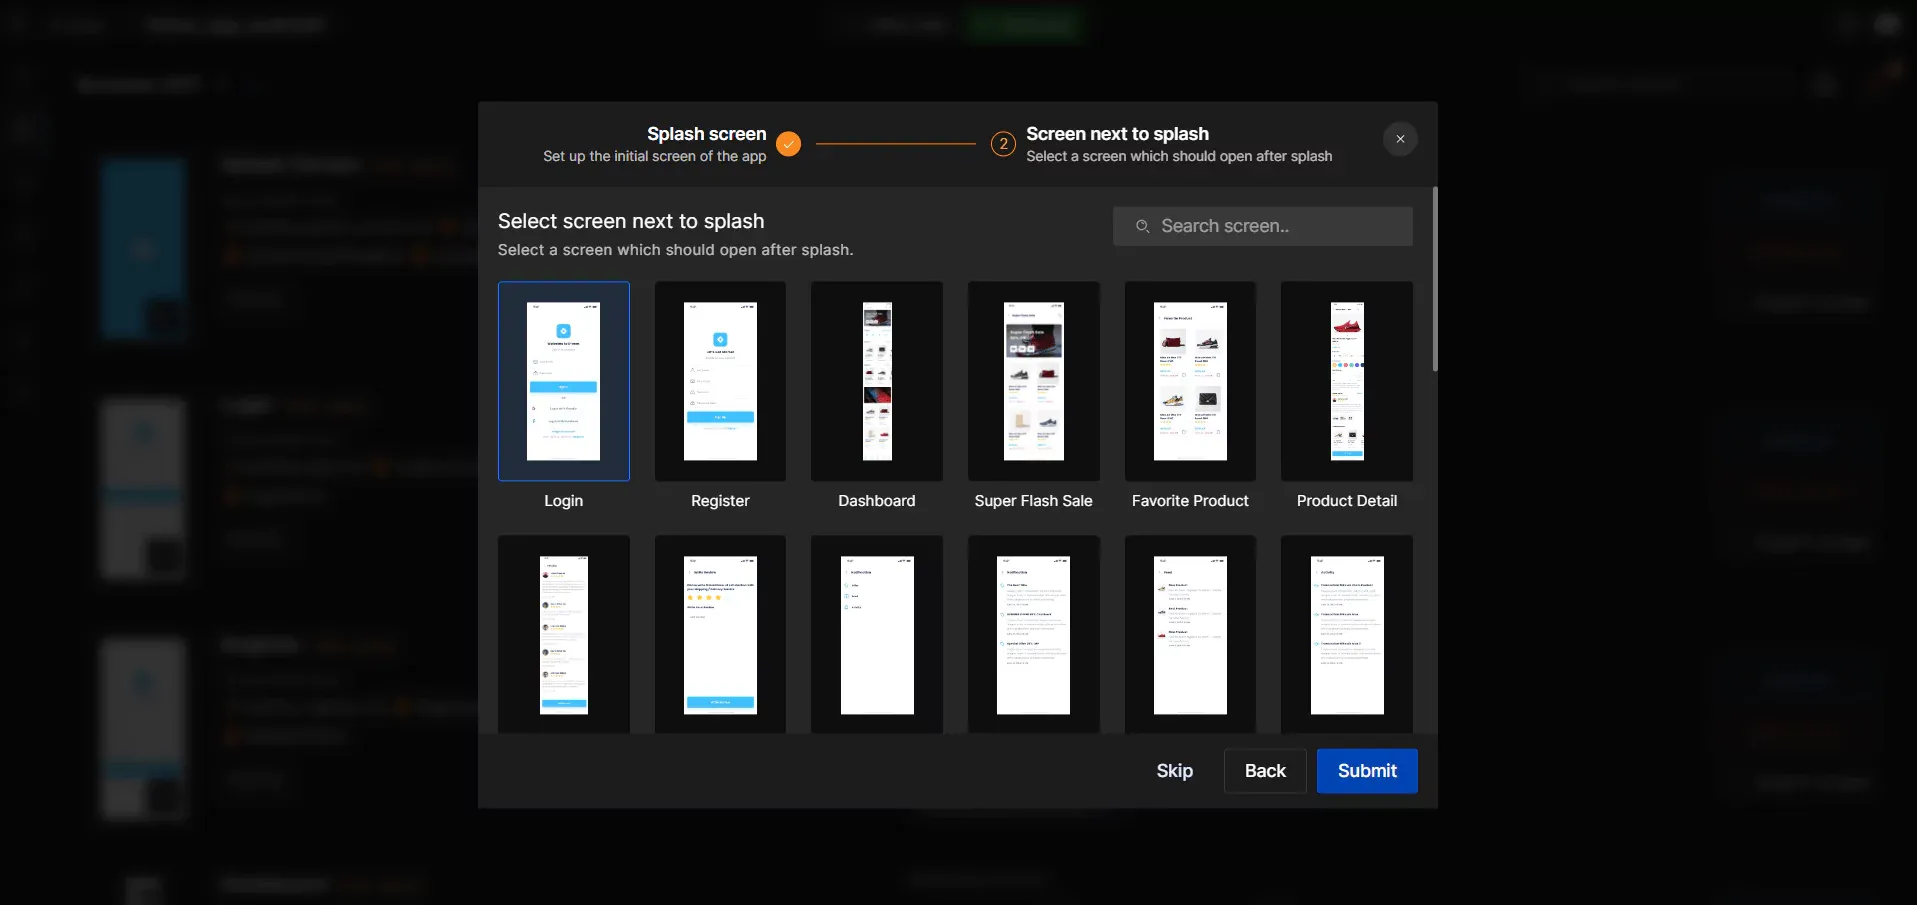The image size is (1917, 905).
Task: Click the orange checkmark on the Splash screen step
Action: [788, 144]
